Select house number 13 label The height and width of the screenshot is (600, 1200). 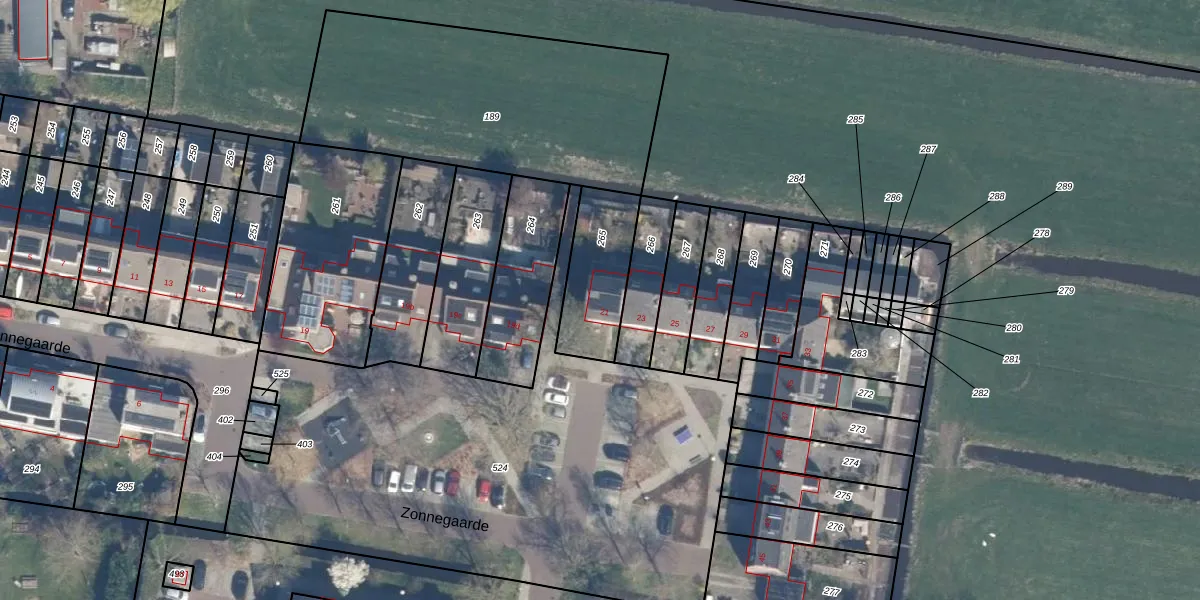(x=168, y=283)
